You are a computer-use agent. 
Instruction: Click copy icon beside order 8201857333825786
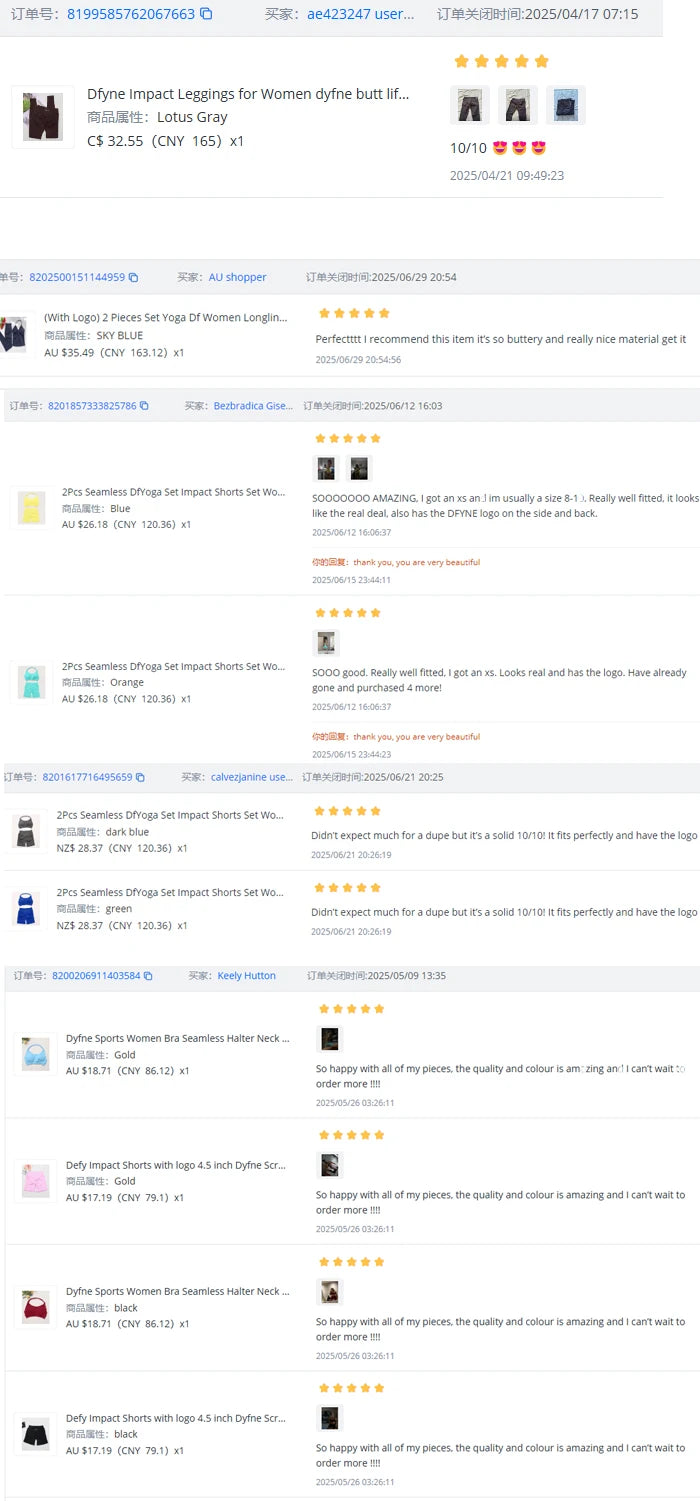[x=144, y=406]
